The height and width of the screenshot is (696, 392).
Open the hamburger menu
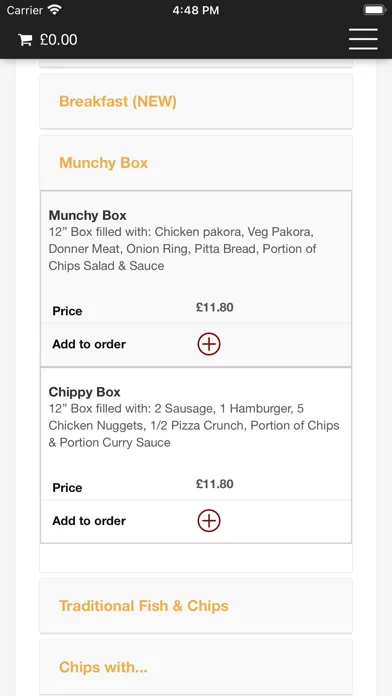tap(363, 39)
